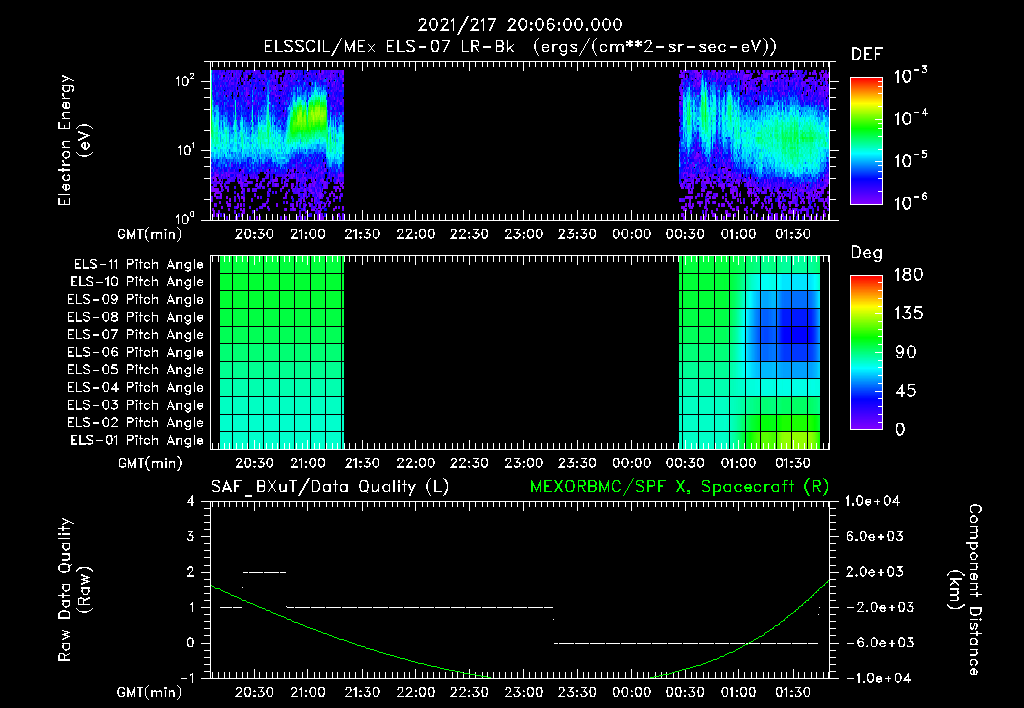Click the 1.0e+04 right axis value
This screenshot has height=708, width=1024.
(x=873, y=501)
